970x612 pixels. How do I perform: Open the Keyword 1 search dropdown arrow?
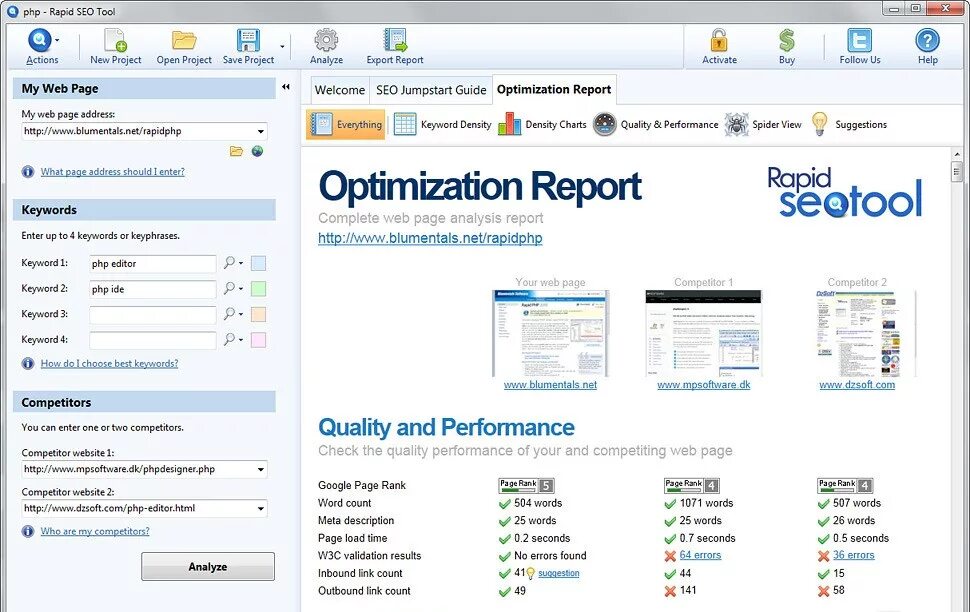click(x=241, y=264)
